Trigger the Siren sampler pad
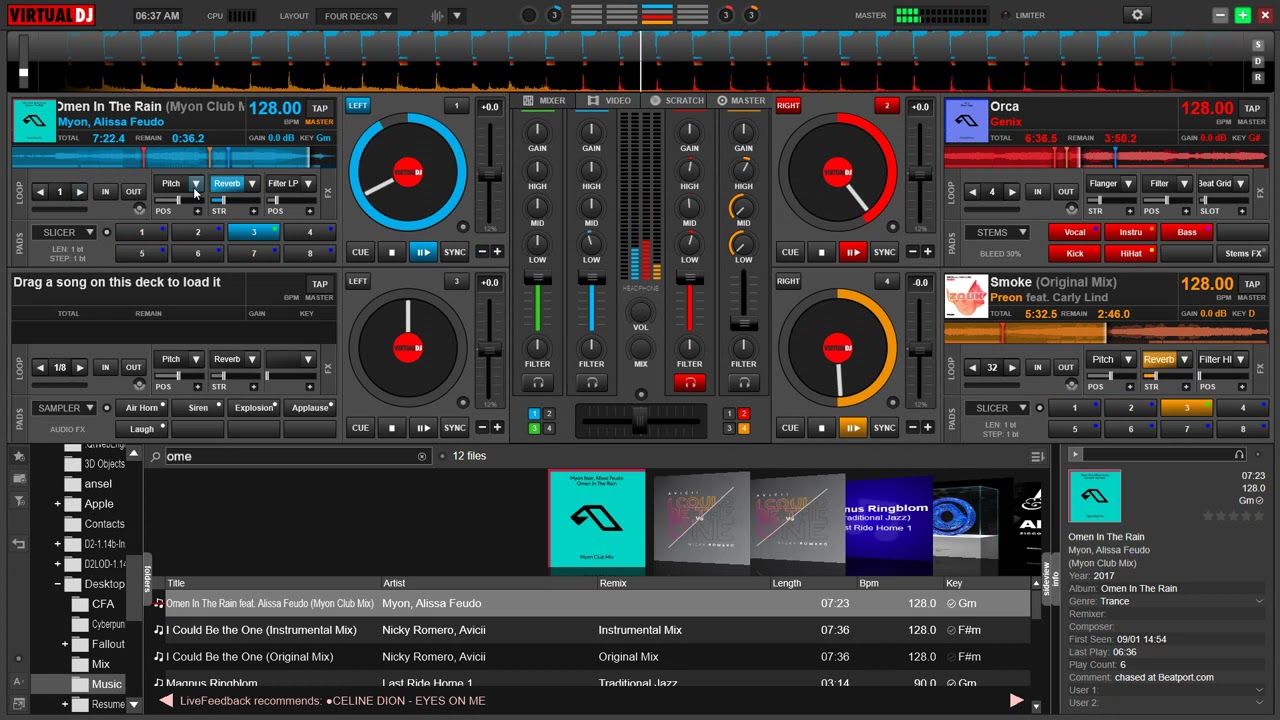The image size is (1280, 720). pyautogui.click(x=198, y=408)
